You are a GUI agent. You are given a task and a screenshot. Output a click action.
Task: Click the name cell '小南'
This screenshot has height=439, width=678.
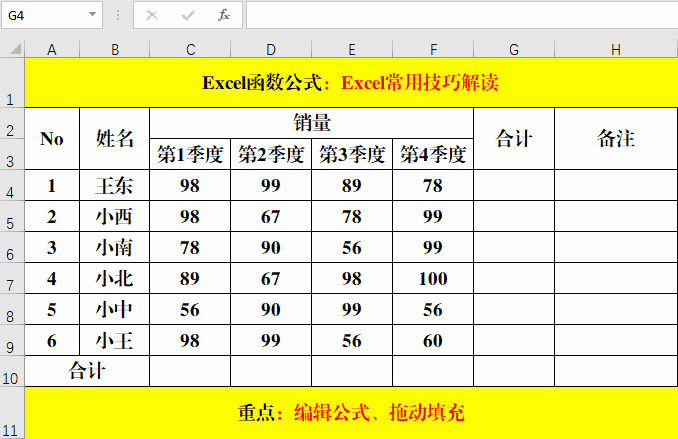pyautogui.click(x=115, y=247)
